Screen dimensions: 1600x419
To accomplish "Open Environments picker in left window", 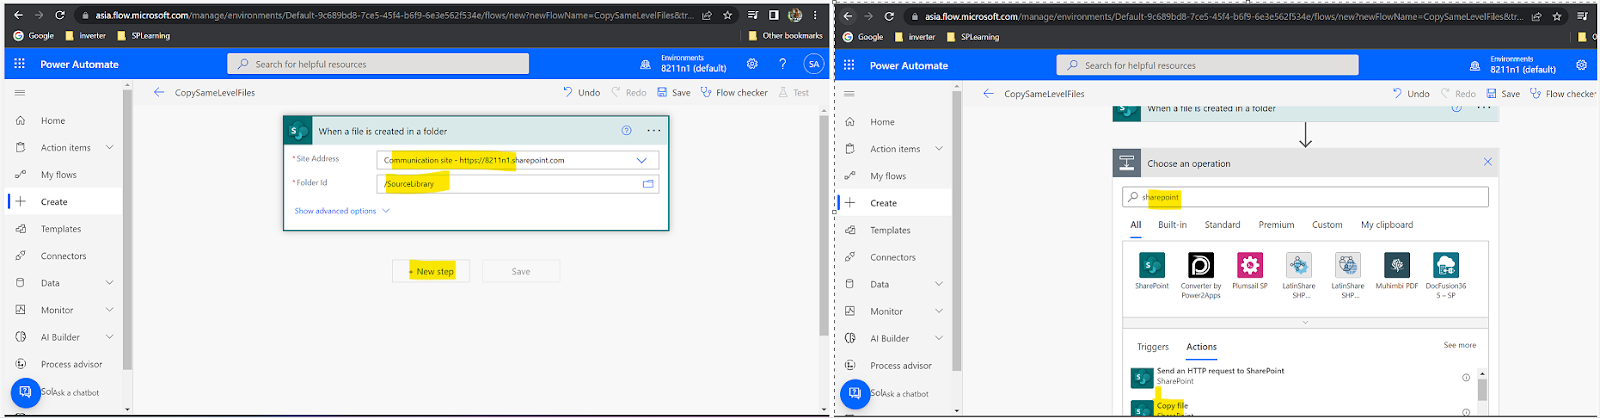I will [684, 64].
